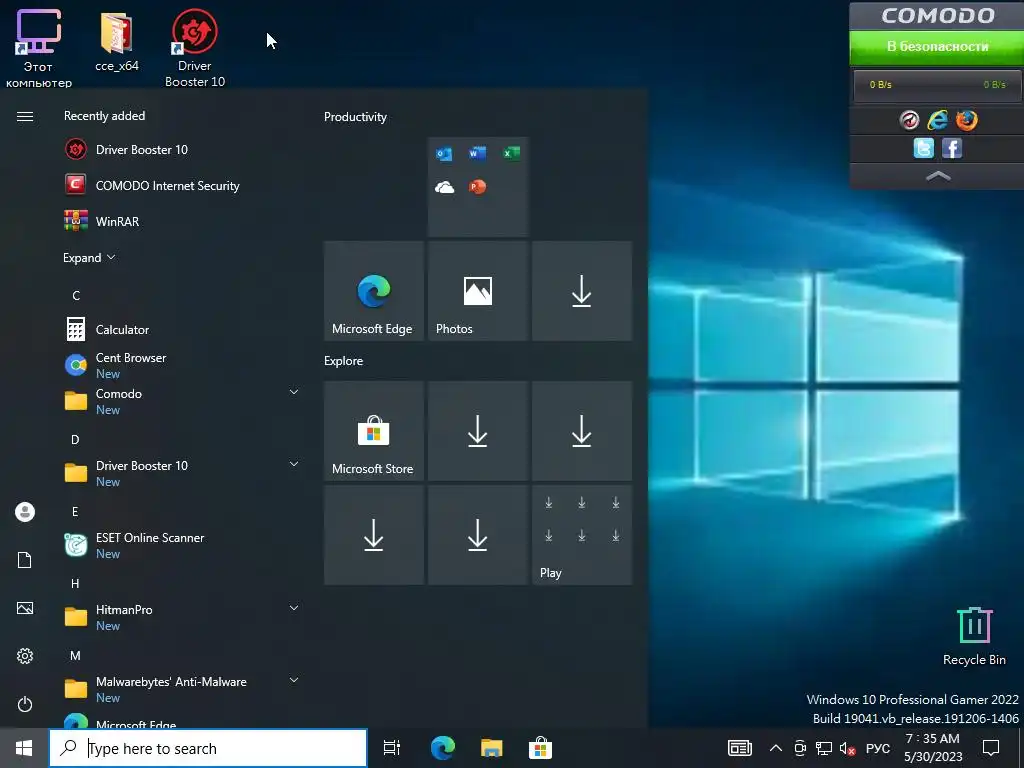The width and height of the screenshot is (1024, 768).
Task: Click the Type here to search box
Action: coord(208,748)
